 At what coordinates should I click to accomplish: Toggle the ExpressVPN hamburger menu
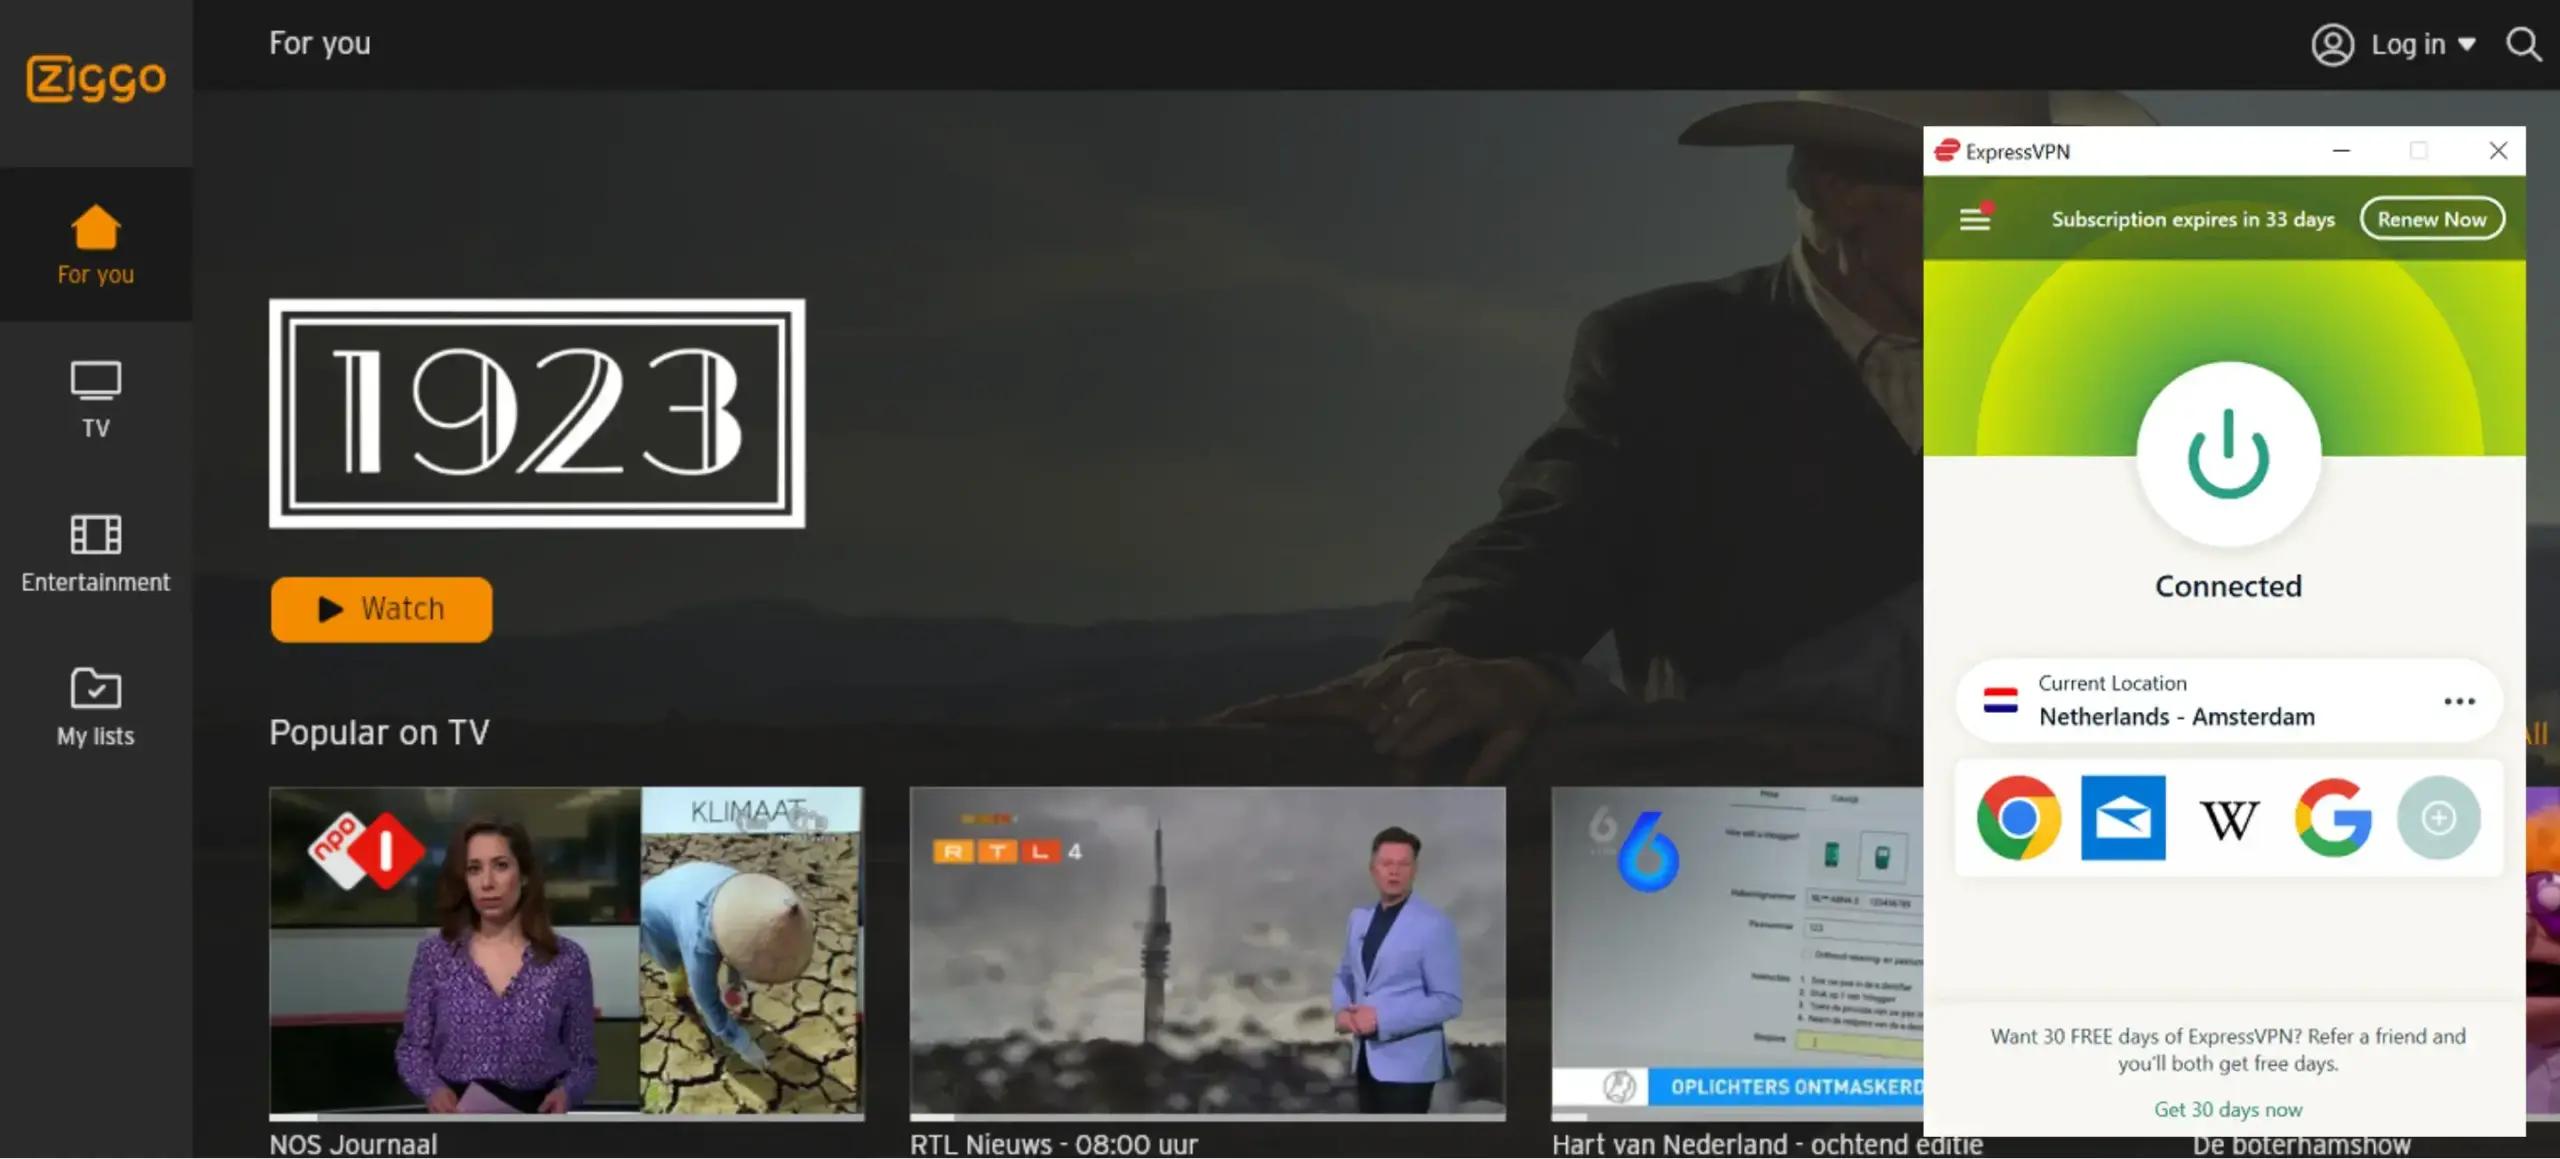(1974, 219)
